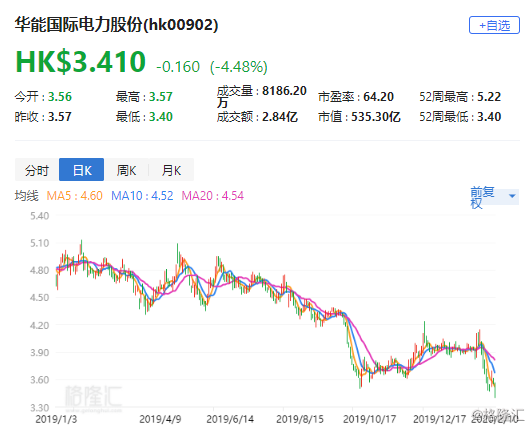This screenshot has width=532, height=429.
Task: Click the stock title 华能国际电力股份(hk00902)
Action: 116,25
